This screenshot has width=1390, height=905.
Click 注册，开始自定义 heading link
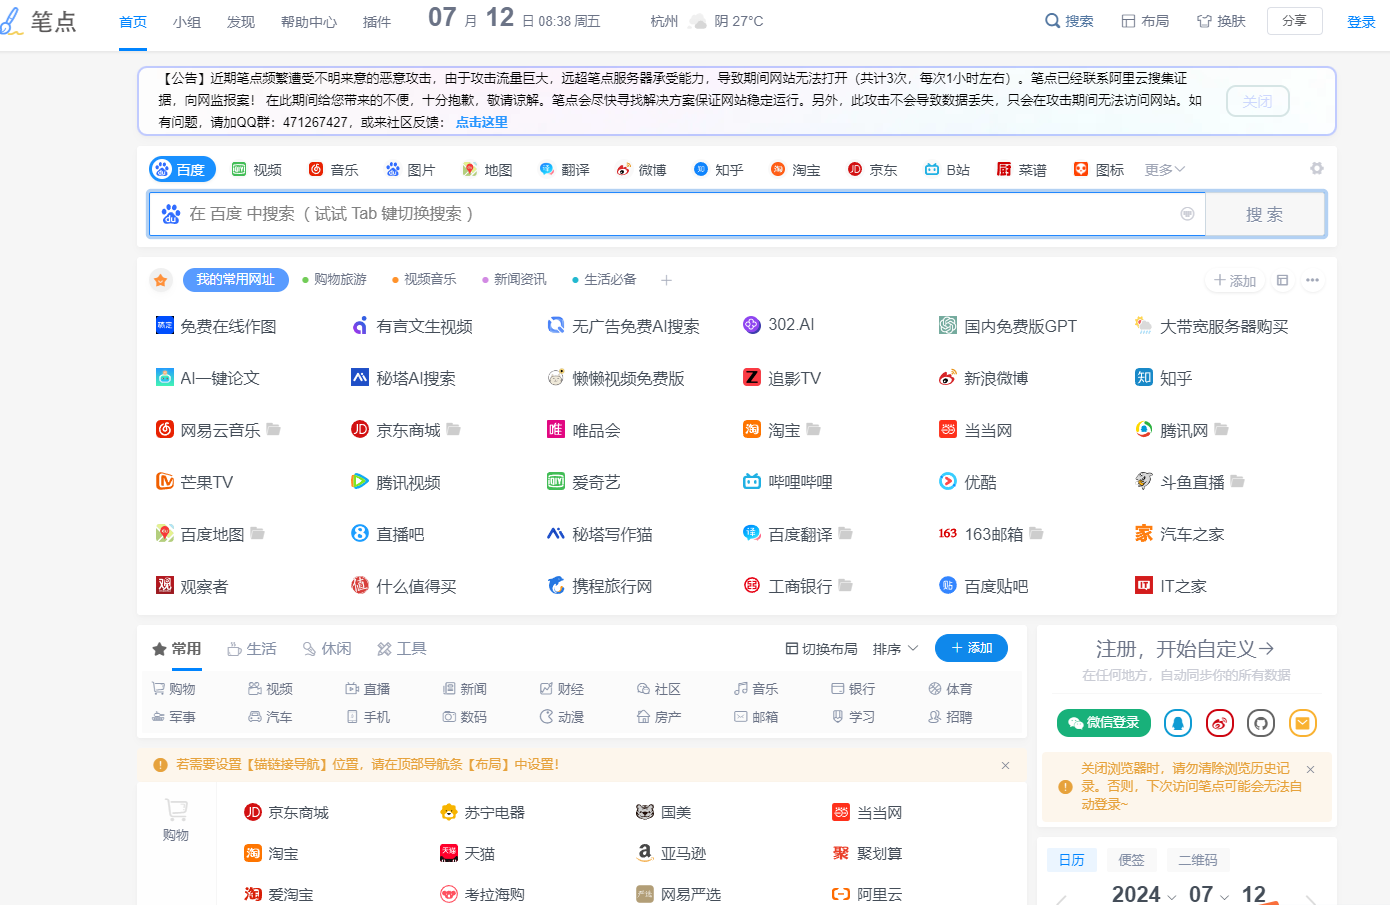point(1185,649)
